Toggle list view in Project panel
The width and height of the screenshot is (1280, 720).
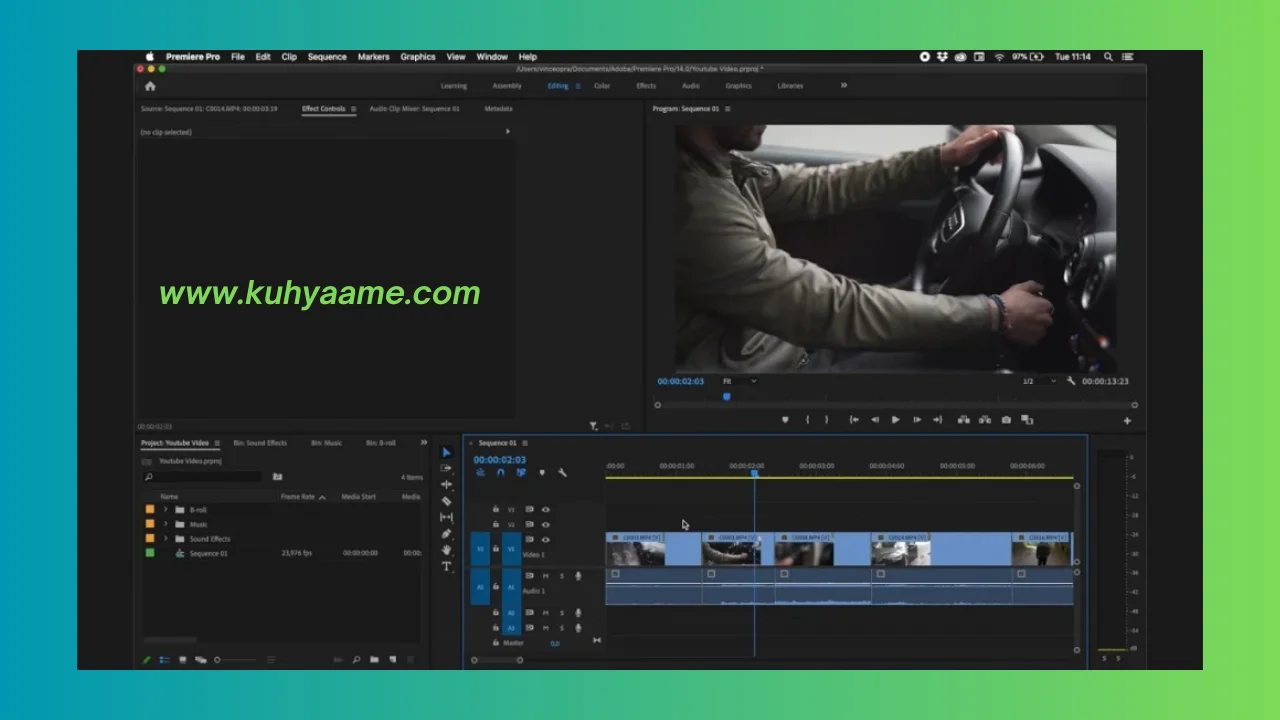coord(165,660)
